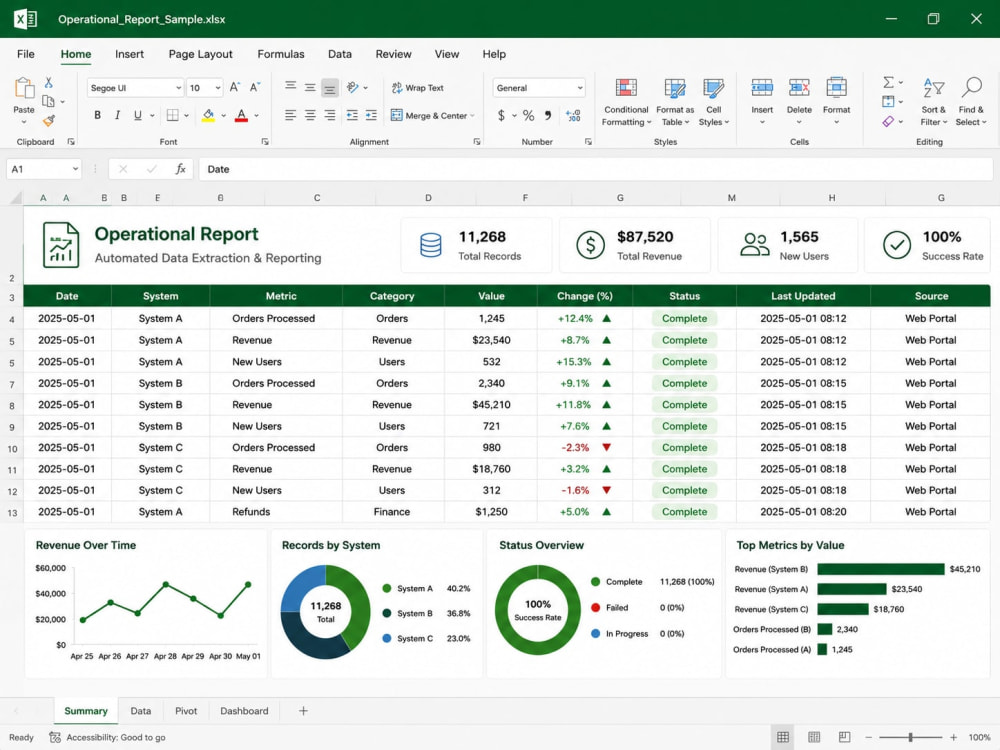Click the zoom slider in status bar
This screenshot has width=1000, height=750.
pyautogui.click(x=910, y=737)
